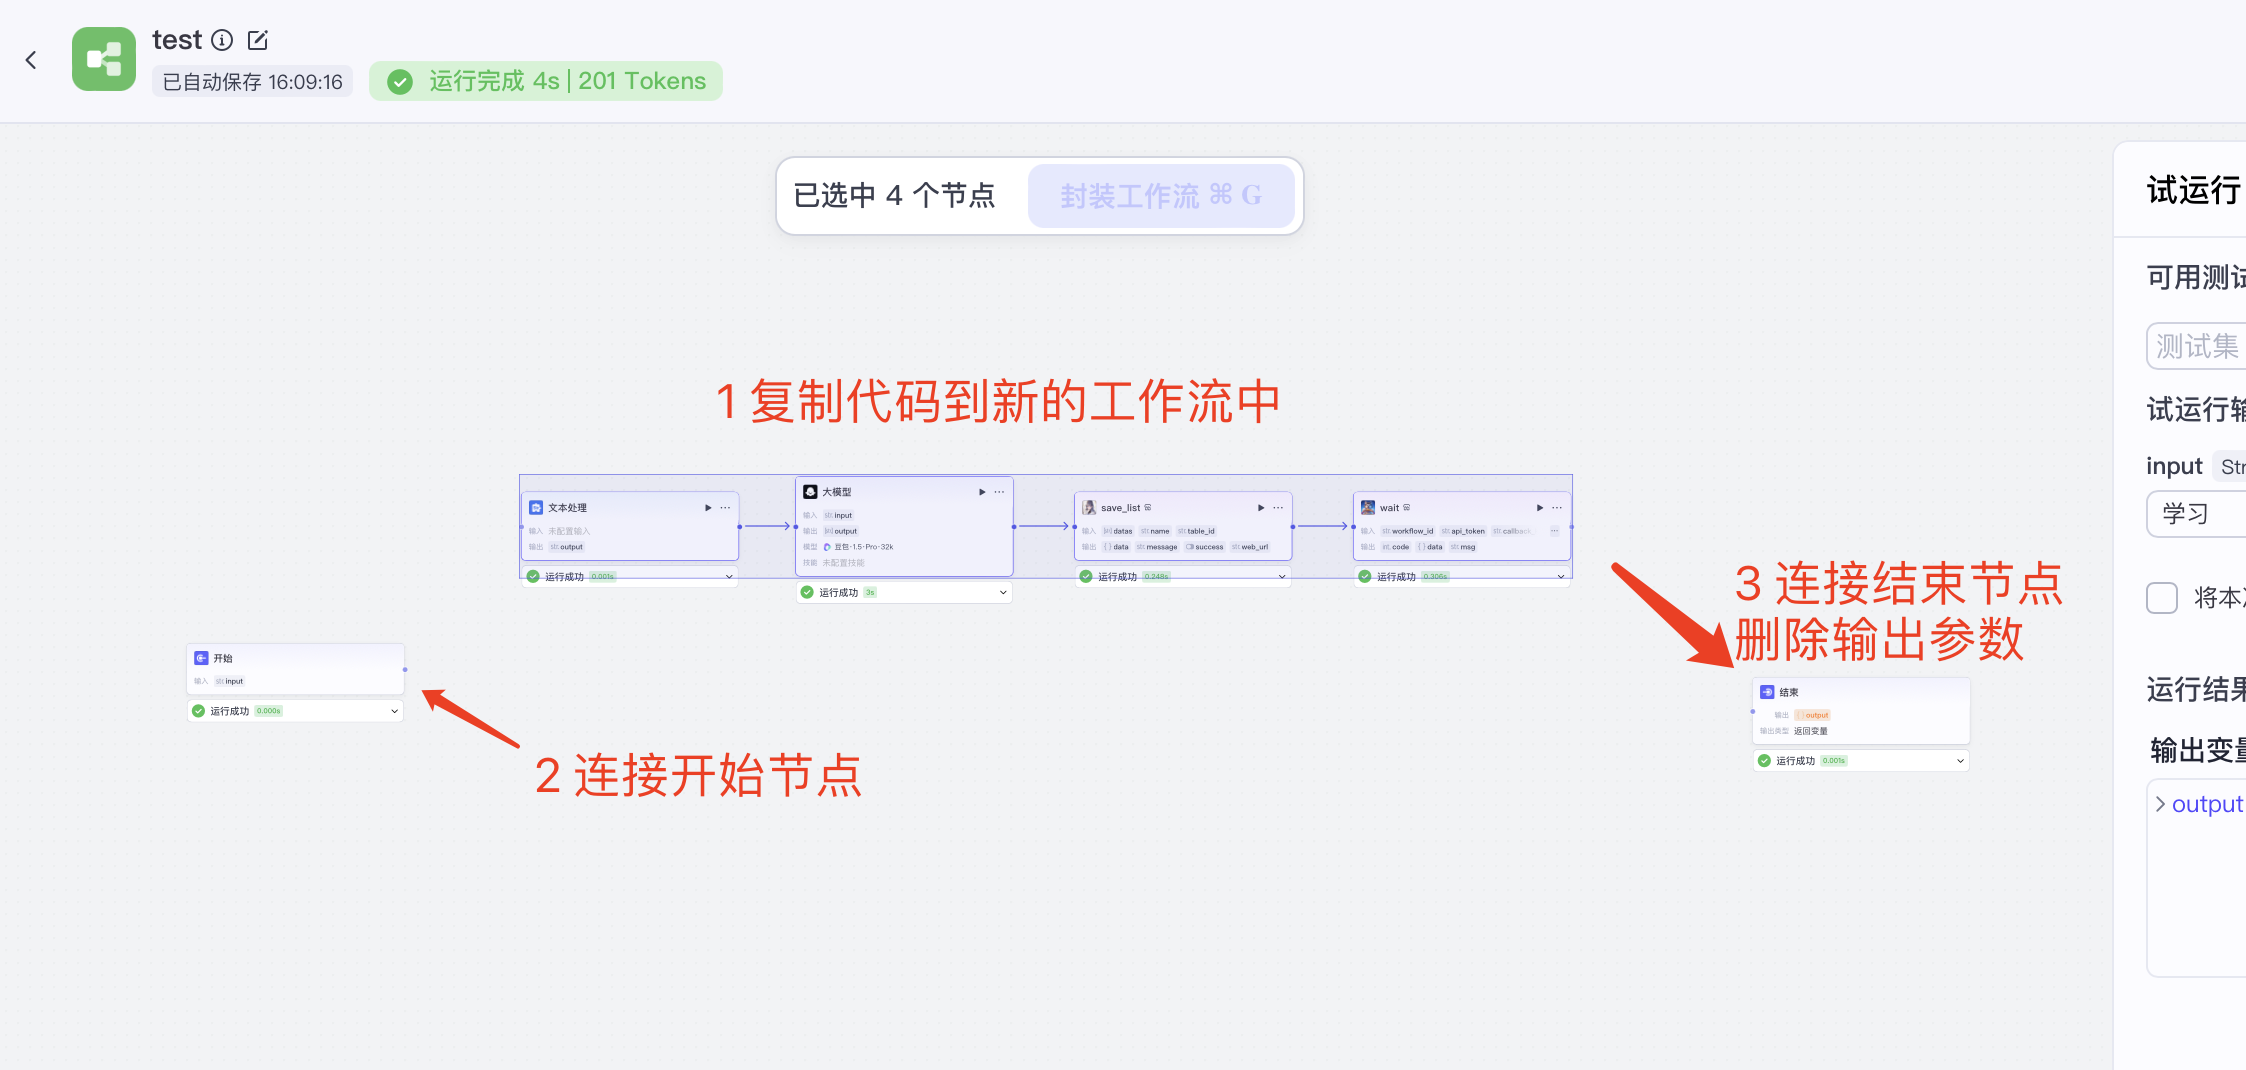Image resolution: width=2246 pixels, height=1070 pixels.
Task: Go back with the left arrow
Action: click(31, 60)
